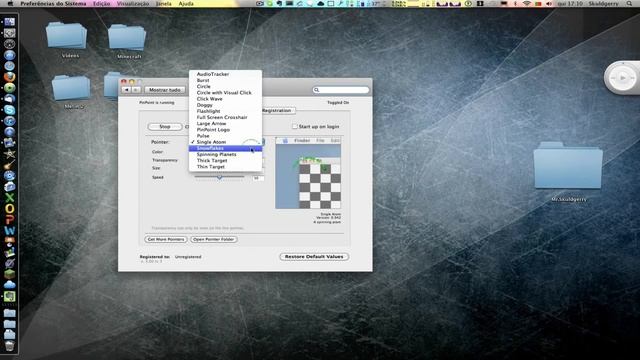The width and height of the screenshot is (640, 360).
Task: Open Finder icon in the dock
Action: tap(9, 22)
